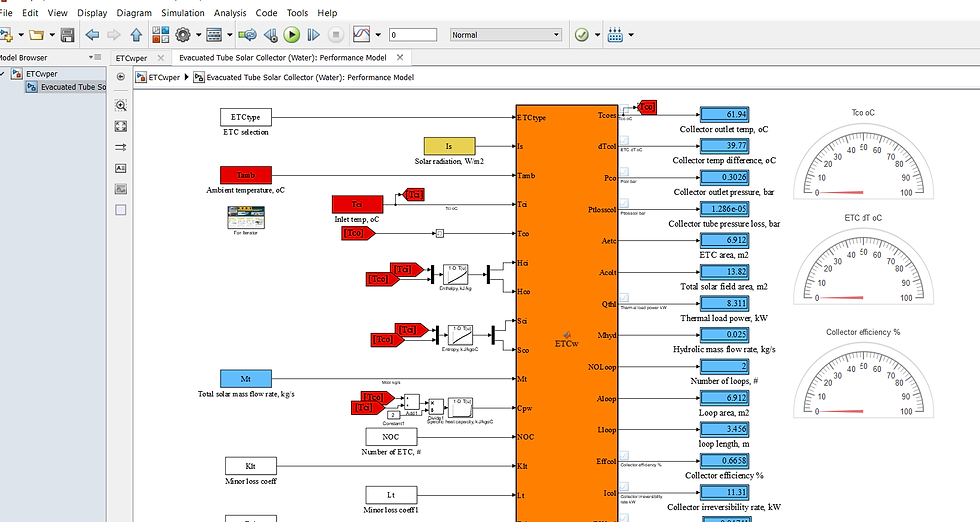Close the Evacuated Tube Solar Collector tab

(x=400, y=57)
